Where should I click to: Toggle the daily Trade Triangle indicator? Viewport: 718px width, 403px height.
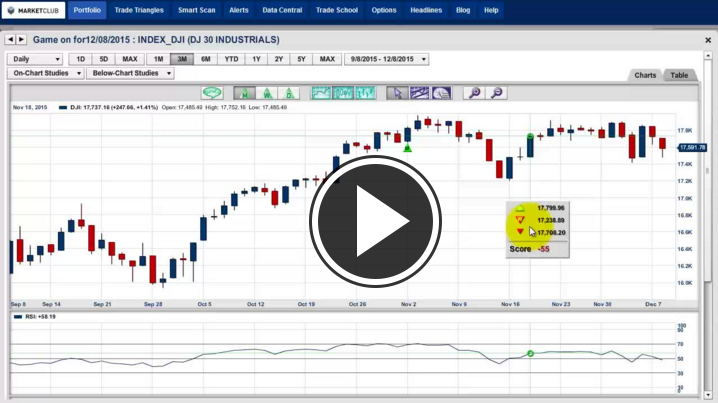pyautogui.click(x=289, y=93)
